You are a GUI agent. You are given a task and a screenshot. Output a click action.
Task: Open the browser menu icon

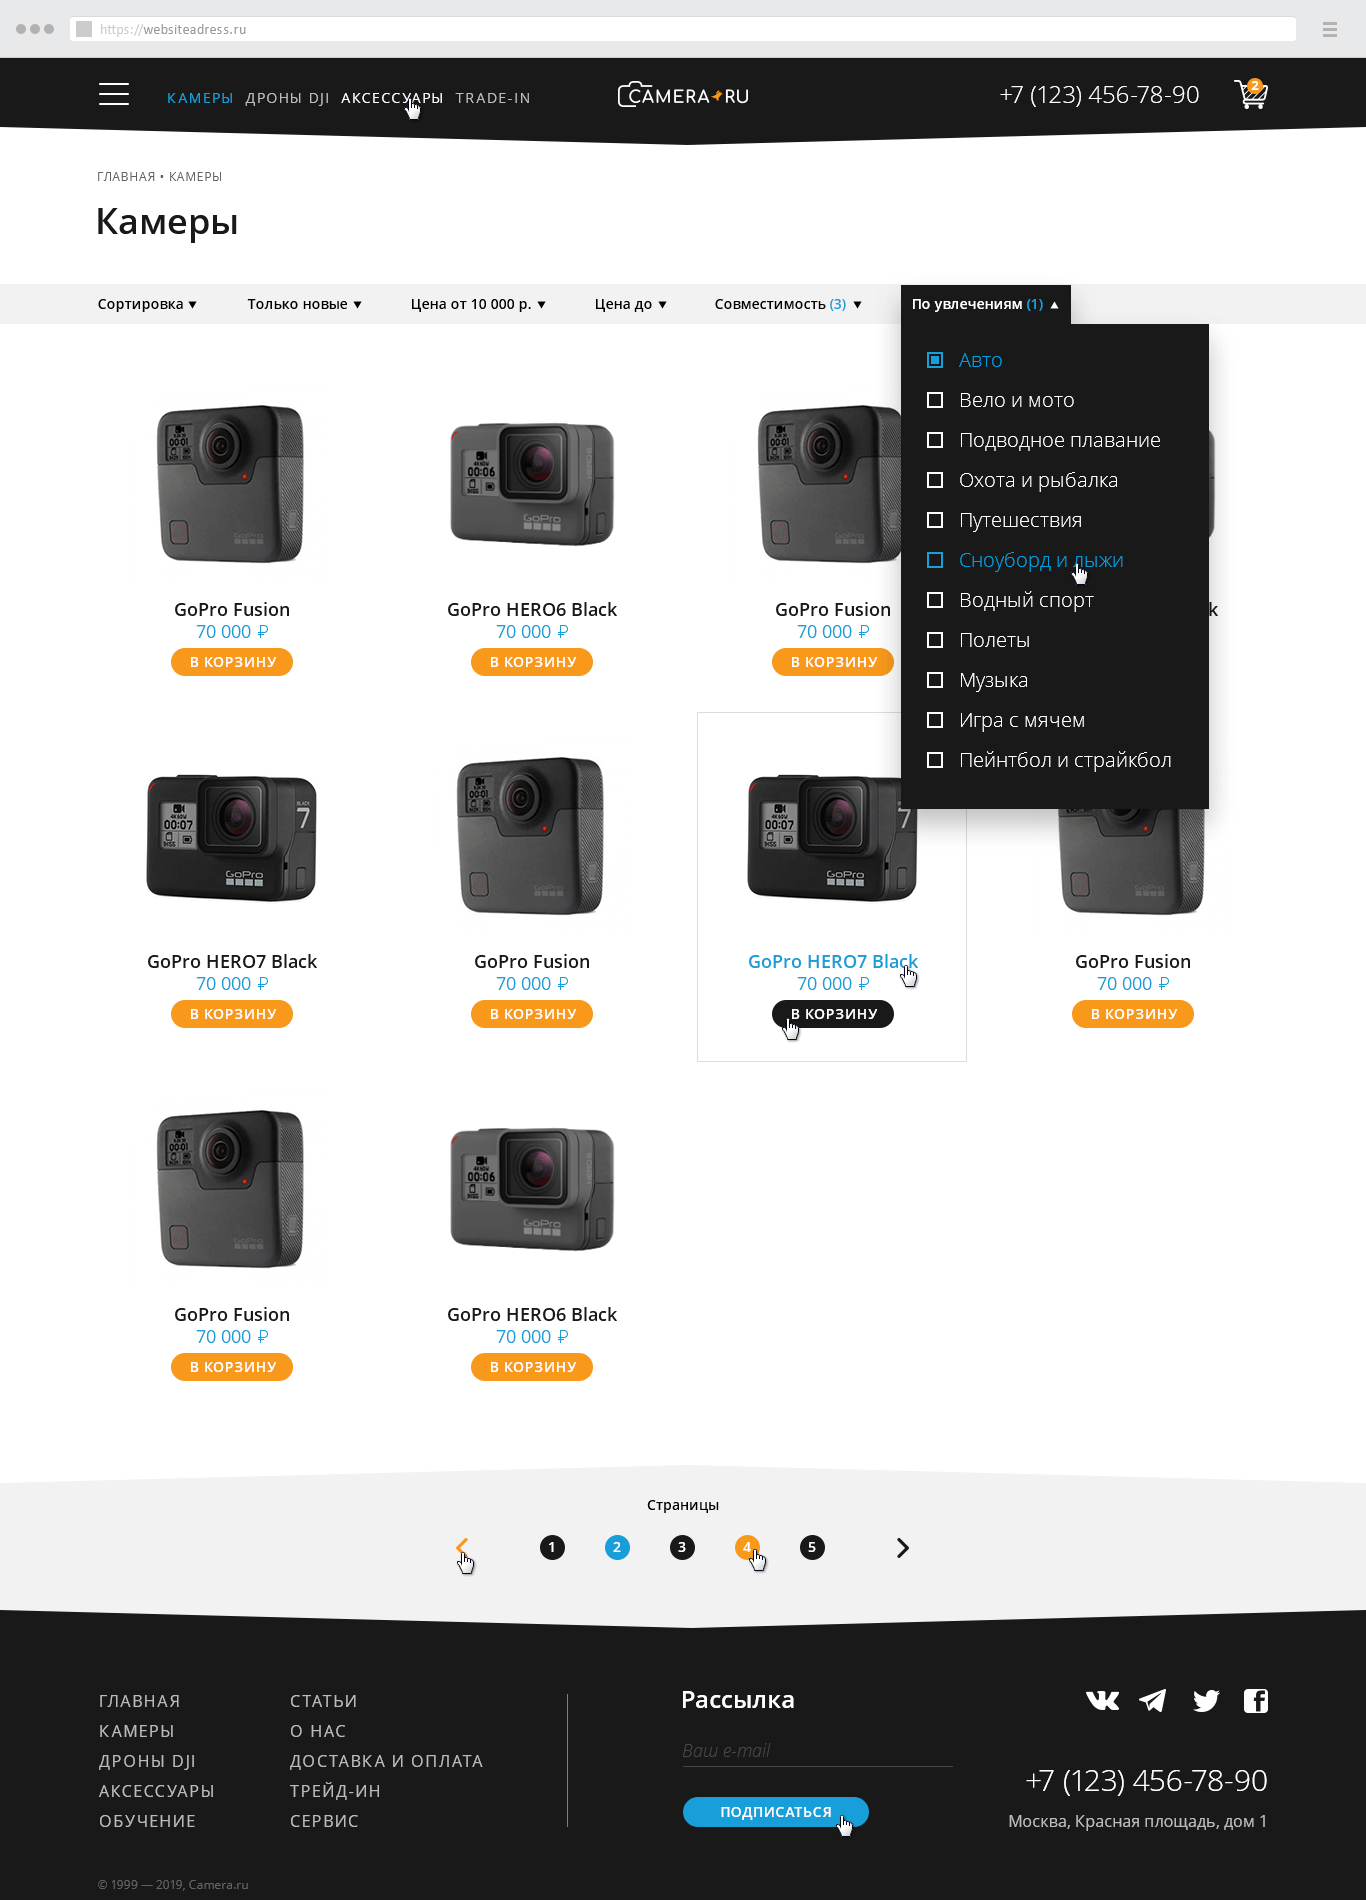pos(1330,29)
